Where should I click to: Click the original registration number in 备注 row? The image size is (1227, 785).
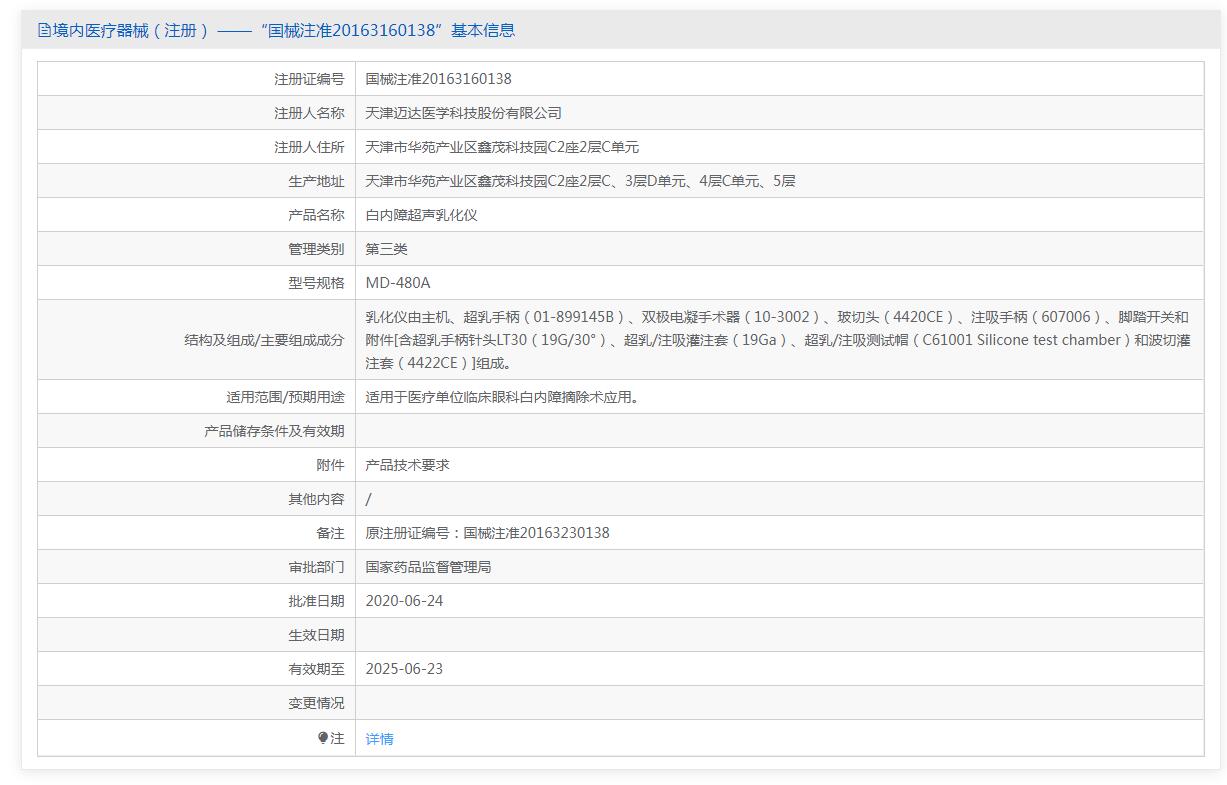pos(487,533)
